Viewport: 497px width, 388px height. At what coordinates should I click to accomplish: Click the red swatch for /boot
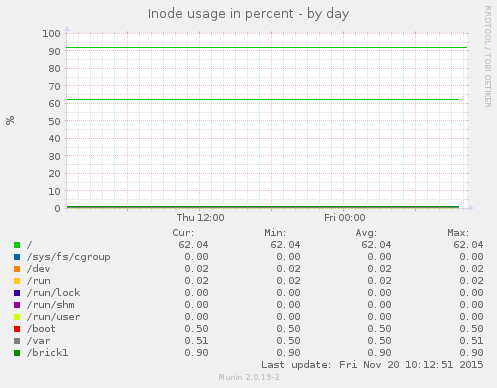click(17, 329)
